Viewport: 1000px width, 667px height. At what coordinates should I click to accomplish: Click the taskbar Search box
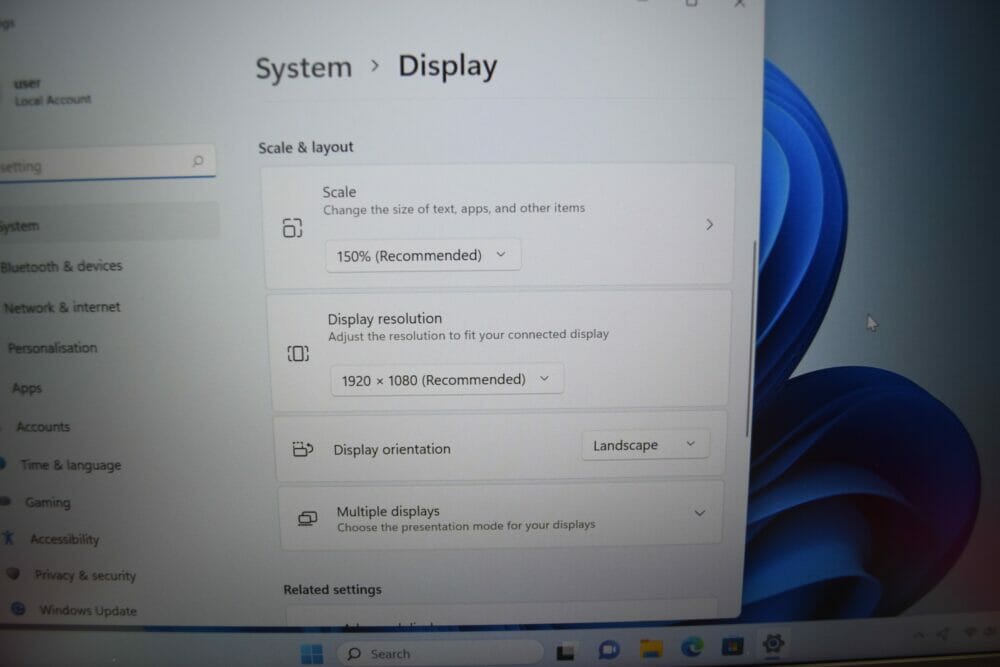click(x=440, y=654)
